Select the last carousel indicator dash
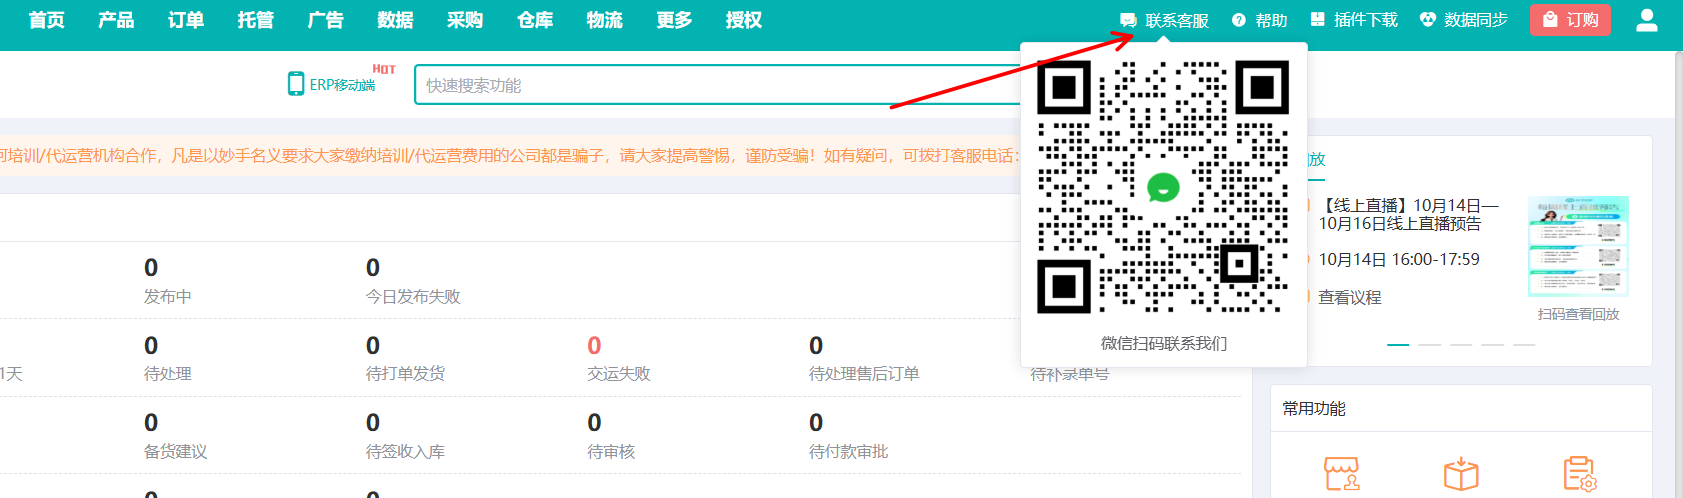The width and height of the screenshot is (1683, 498). (x=1524, y=344)
